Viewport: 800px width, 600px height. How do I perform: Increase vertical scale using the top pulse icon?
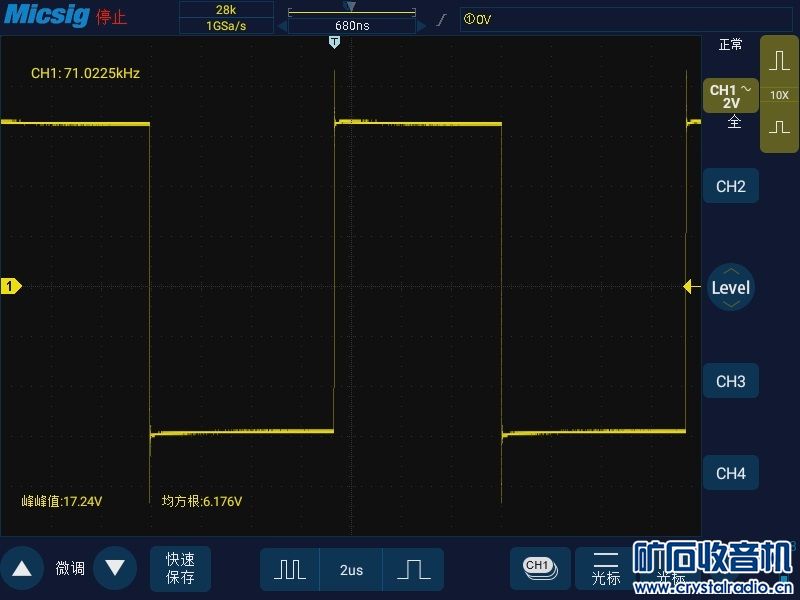coord(779,60)
